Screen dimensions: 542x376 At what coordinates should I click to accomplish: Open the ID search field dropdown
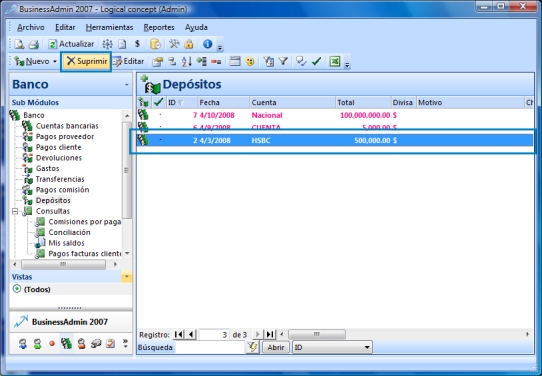[367, 347]
